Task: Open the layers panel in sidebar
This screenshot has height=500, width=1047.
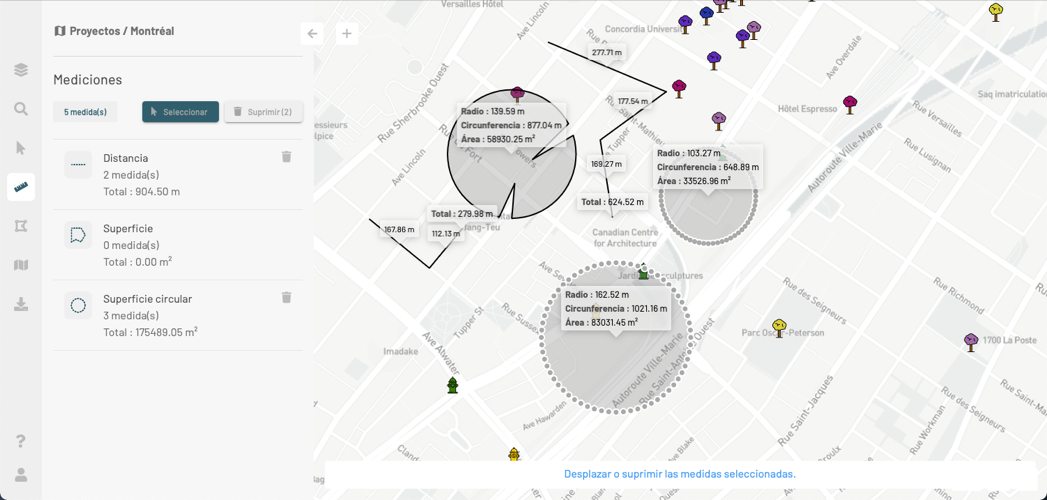Action: click(21, 70)
